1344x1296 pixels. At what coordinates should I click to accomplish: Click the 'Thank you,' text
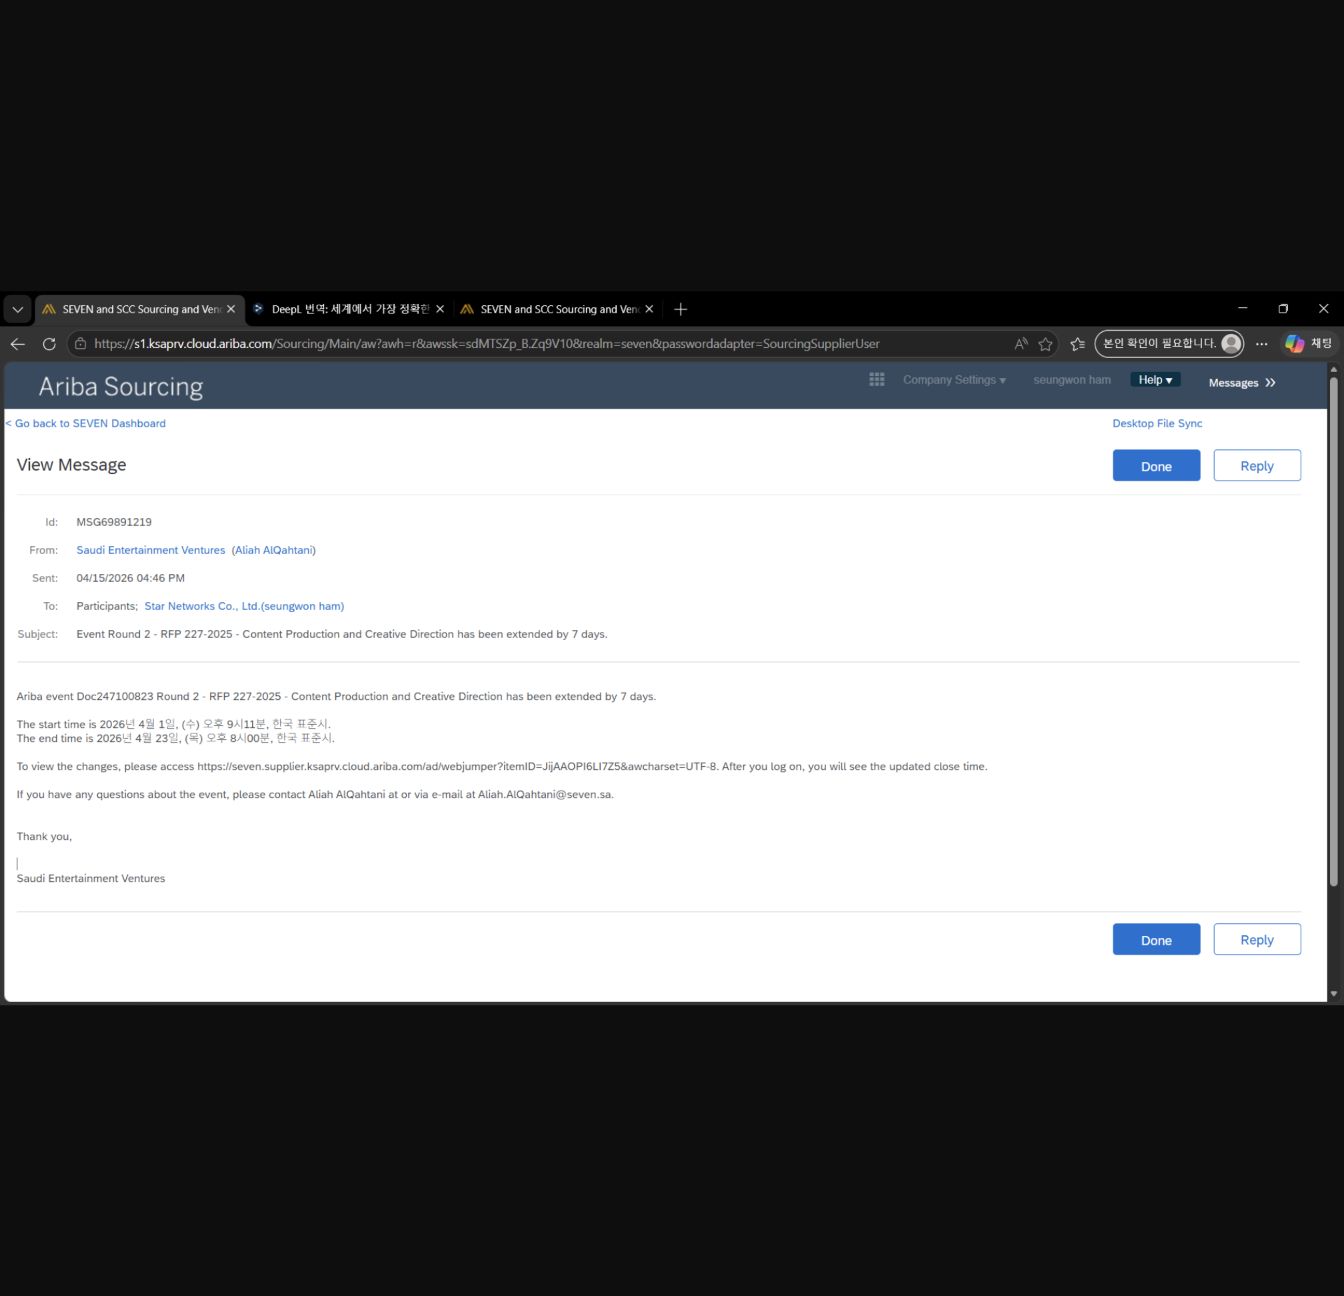[44, 837]
